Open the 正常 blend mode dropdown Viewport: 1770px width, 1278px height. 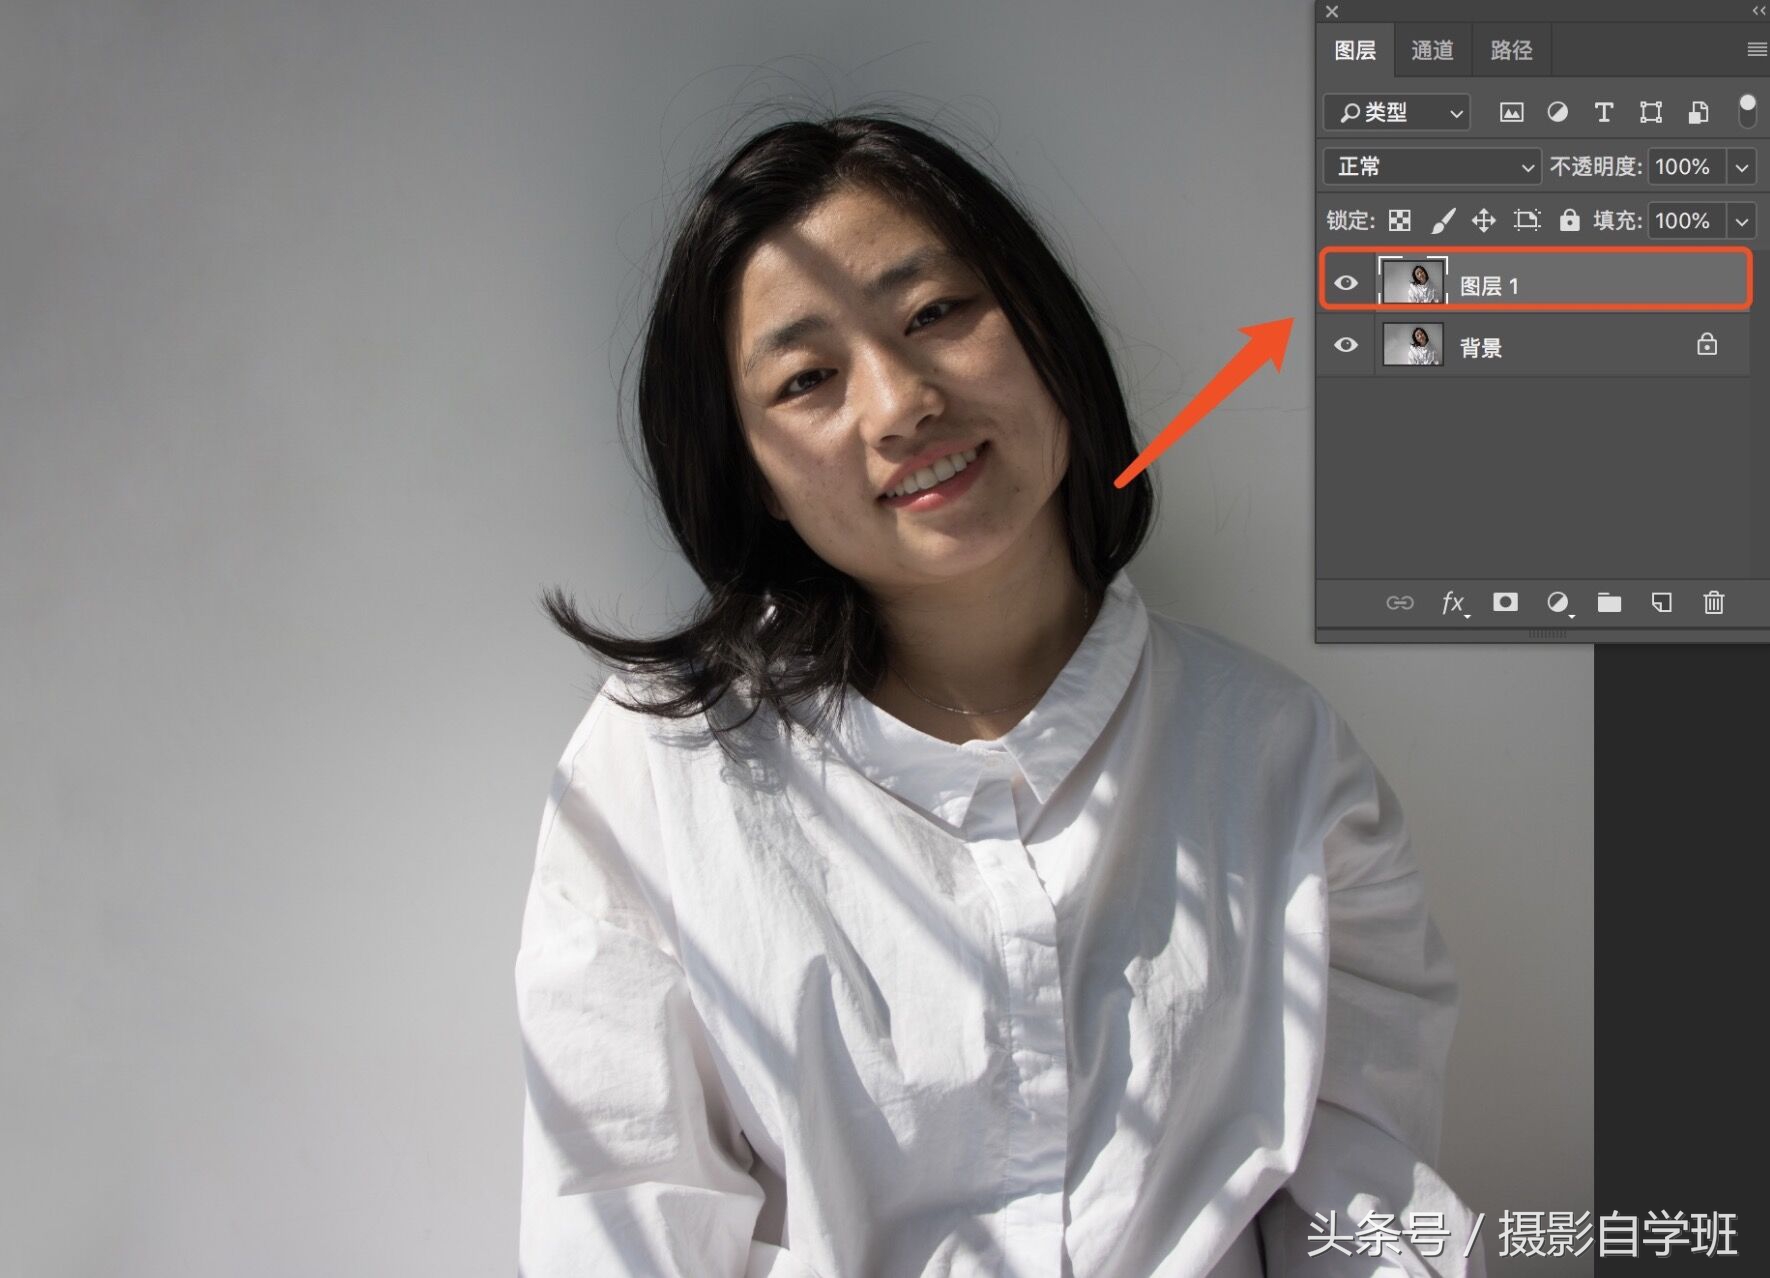[1432, 167]
